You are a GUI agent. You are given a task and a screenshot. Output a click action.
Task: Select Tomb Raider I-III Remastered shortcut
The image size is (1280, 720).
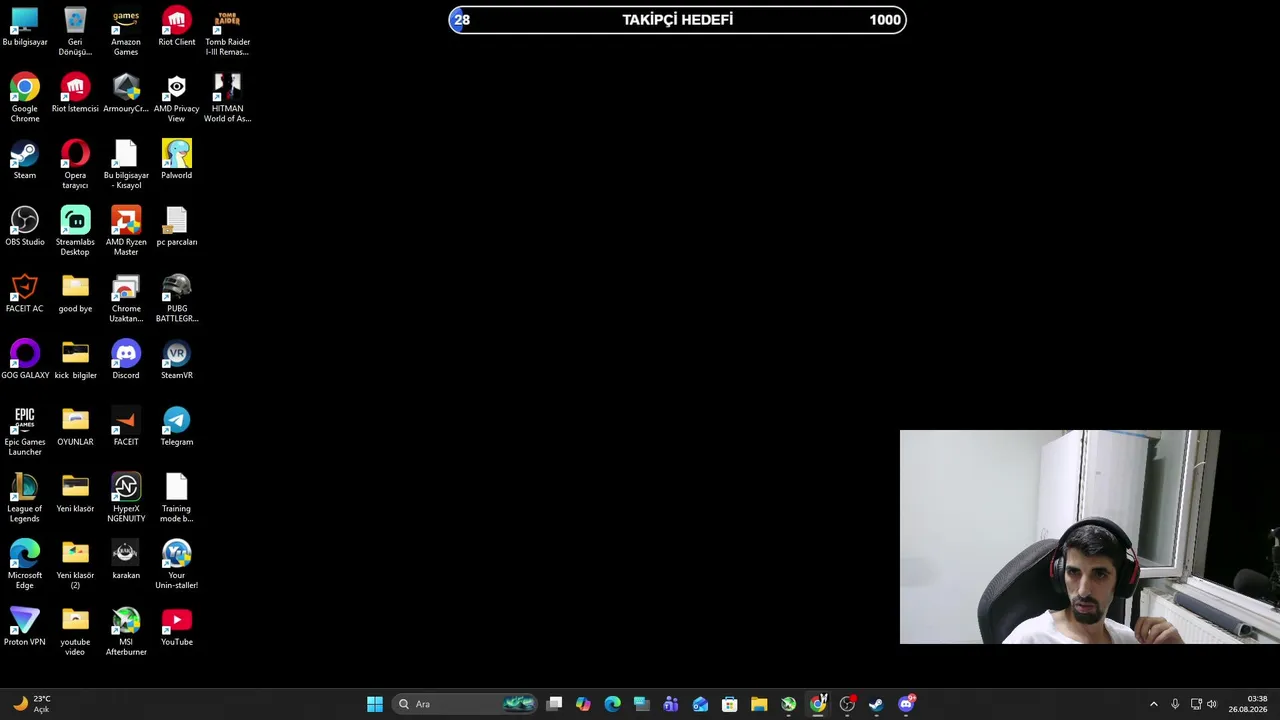(x=227, y=31)
